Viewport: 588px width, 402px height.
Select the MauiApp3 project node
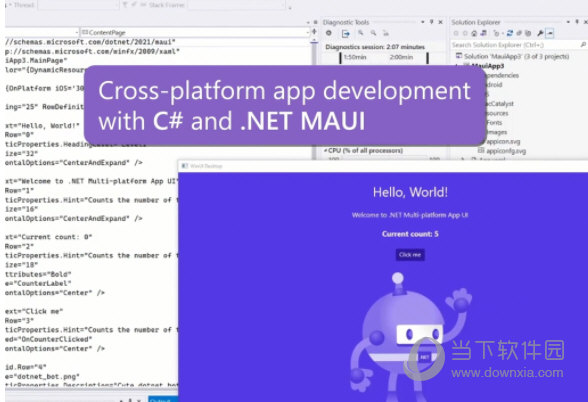click(488, 66)
